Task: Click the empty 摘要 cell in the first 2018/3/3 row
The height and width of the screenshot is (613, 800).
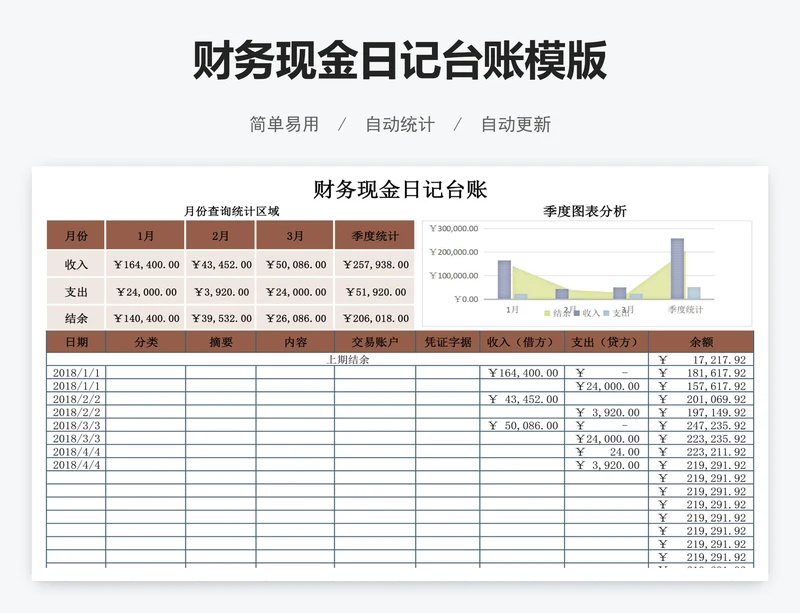Action: [220, 426]
